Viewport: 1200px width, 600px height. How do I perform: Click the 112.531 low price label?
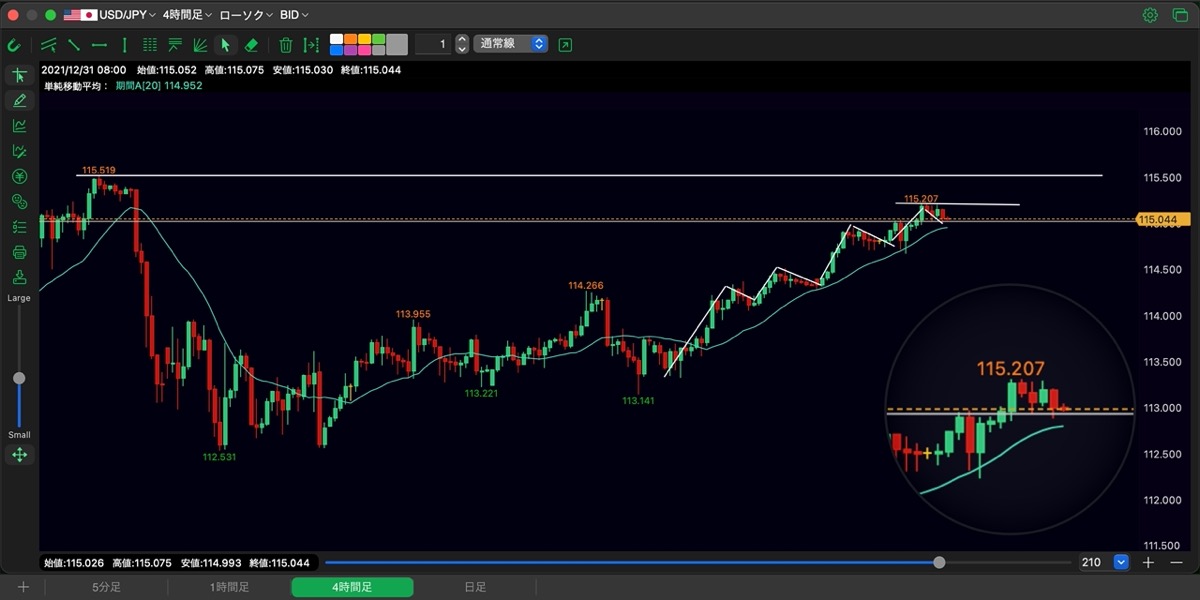220,457
